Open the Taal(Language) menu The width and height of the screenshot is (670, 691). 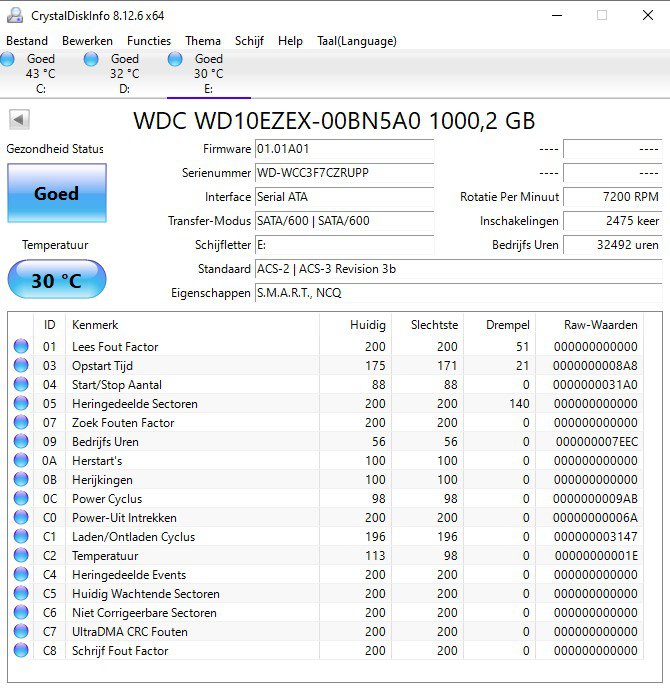[x=357, y=41]
